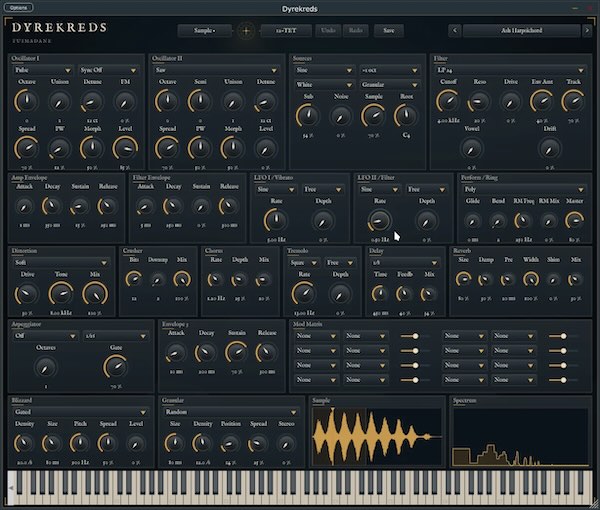Image resolution: width=600 pixels, height=510 pixels.
Task: Click the Crusher Bits knob
Action: point(134,279)
